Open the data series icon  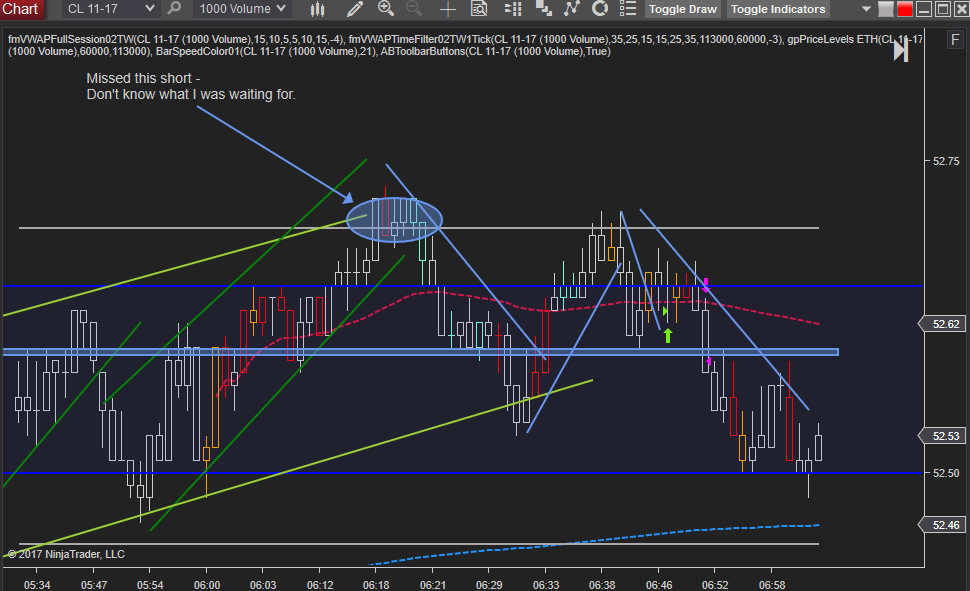(x=543, y=9)
